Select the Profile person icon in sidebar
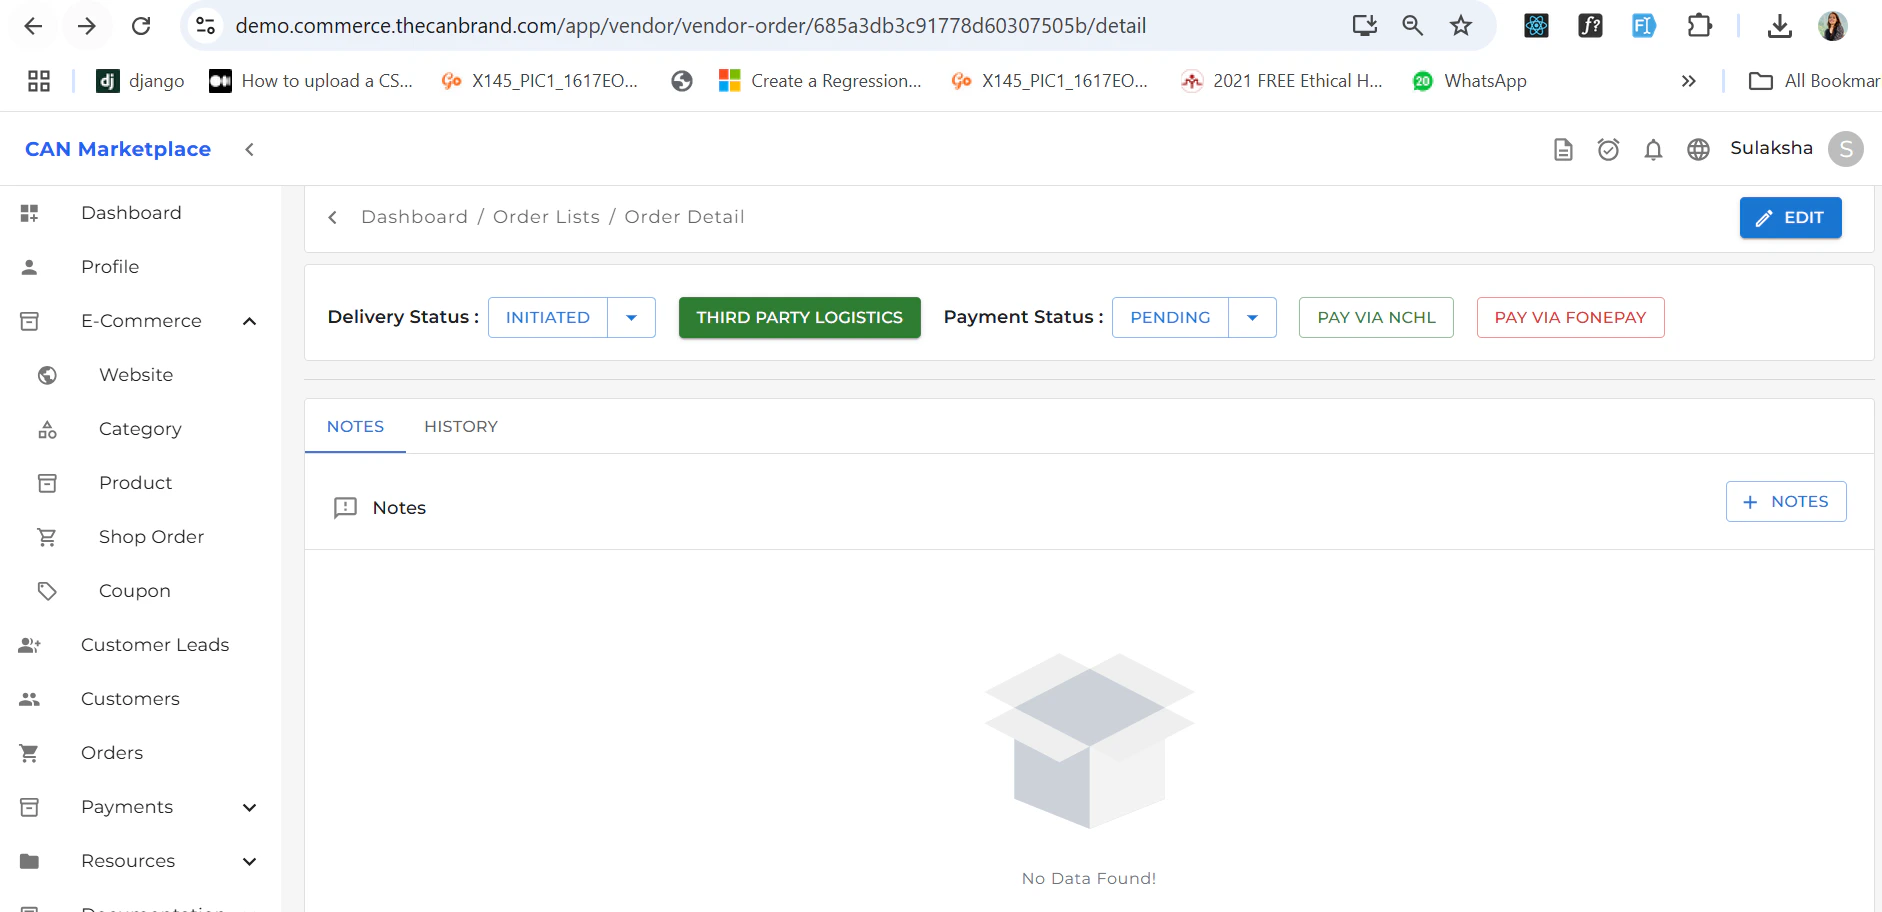This screenshot has width=1882, height=912. (29, 266)
